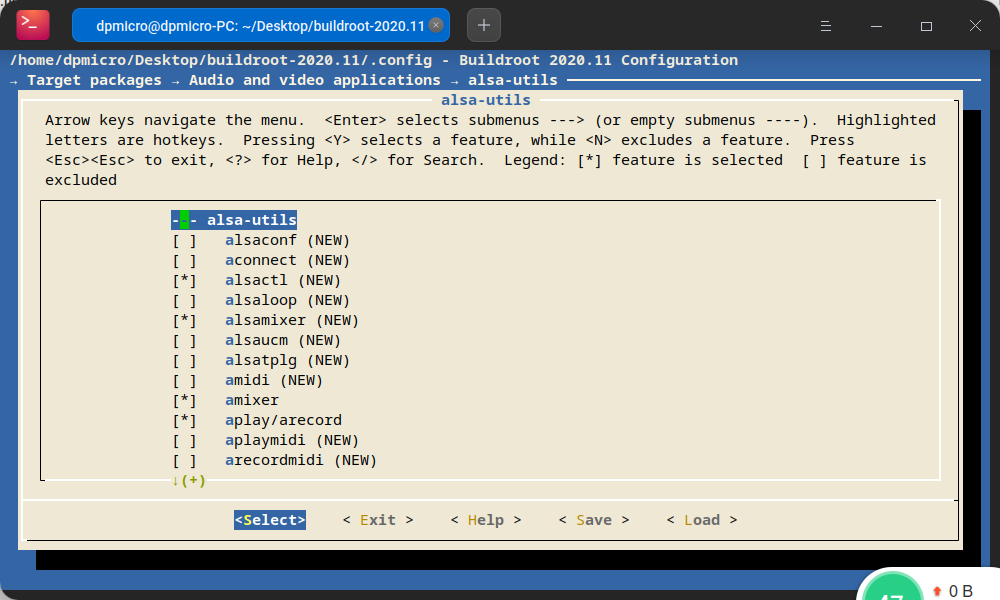Click the alsatplg (NEW) label
Image resolution: width=1000 pixels, height=600 pixels.
click(x=288, y=360)
